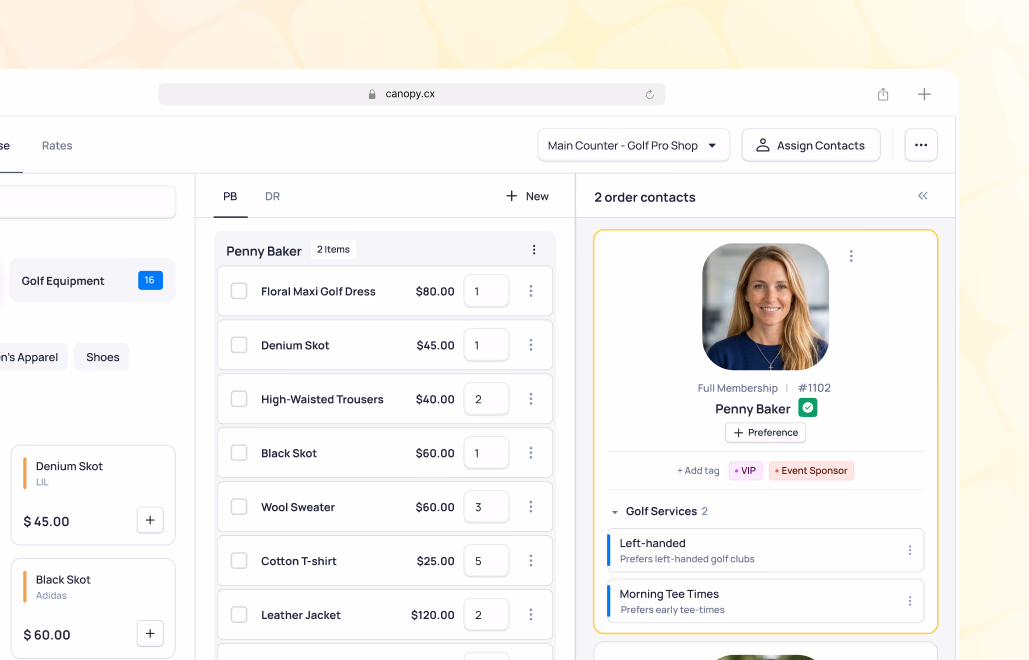The width and height of the screenshot is (1029, 660).
Task: Click the Morning Tee Times preference card
Action: click(x=765, y=601)
